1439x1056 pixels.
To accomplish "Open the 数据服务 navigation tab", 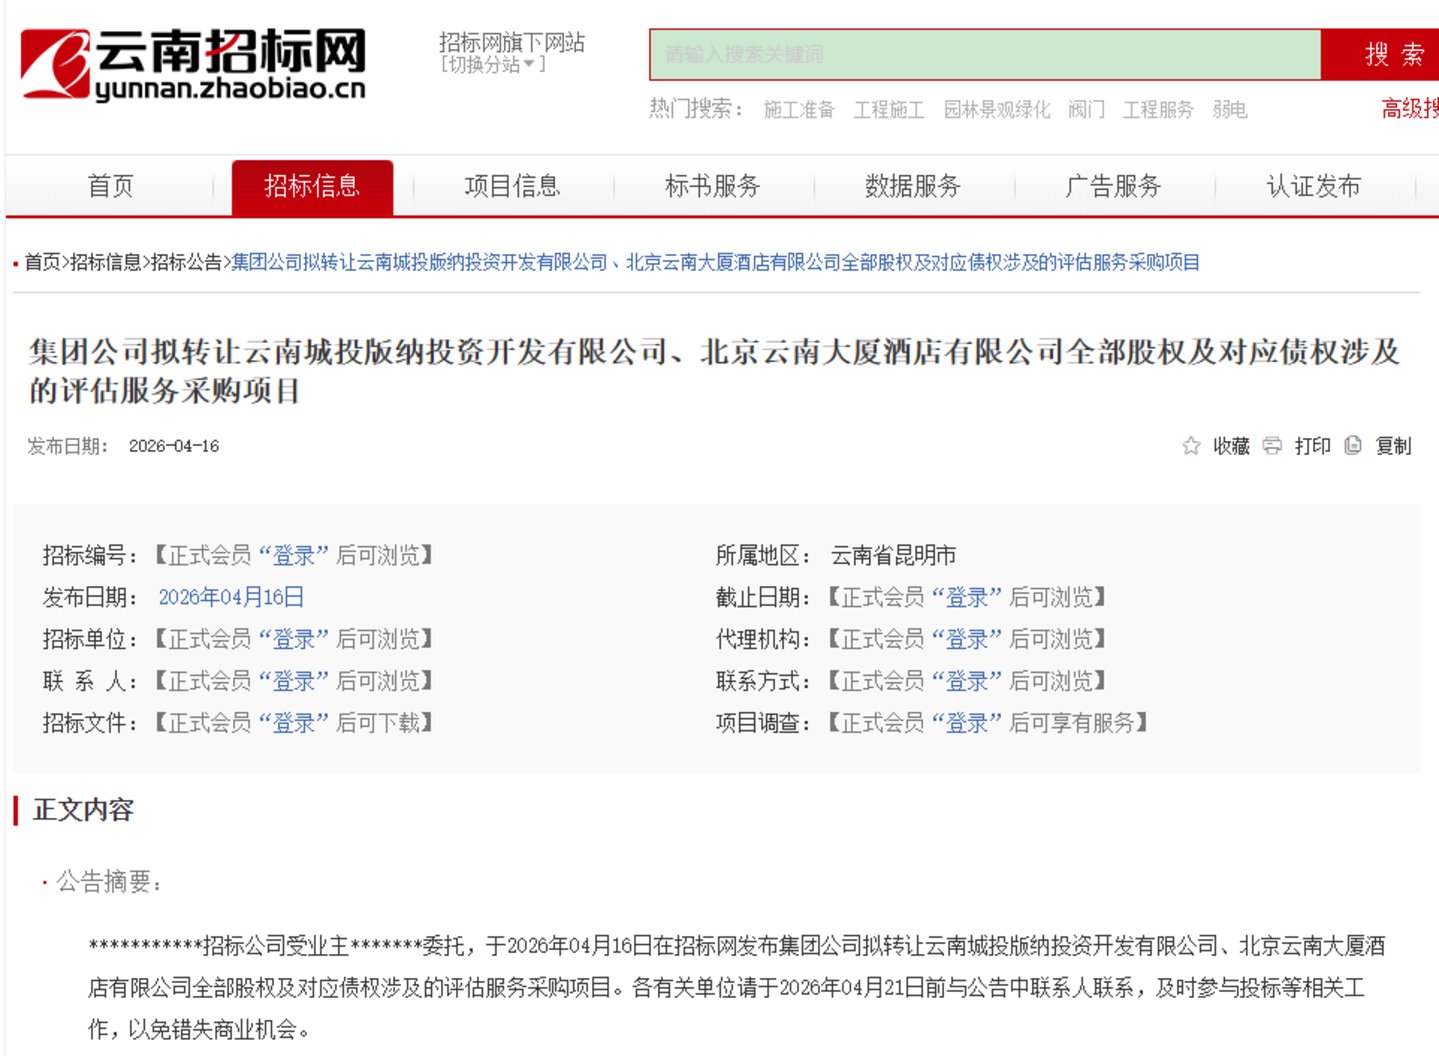I will coord(913,186).
